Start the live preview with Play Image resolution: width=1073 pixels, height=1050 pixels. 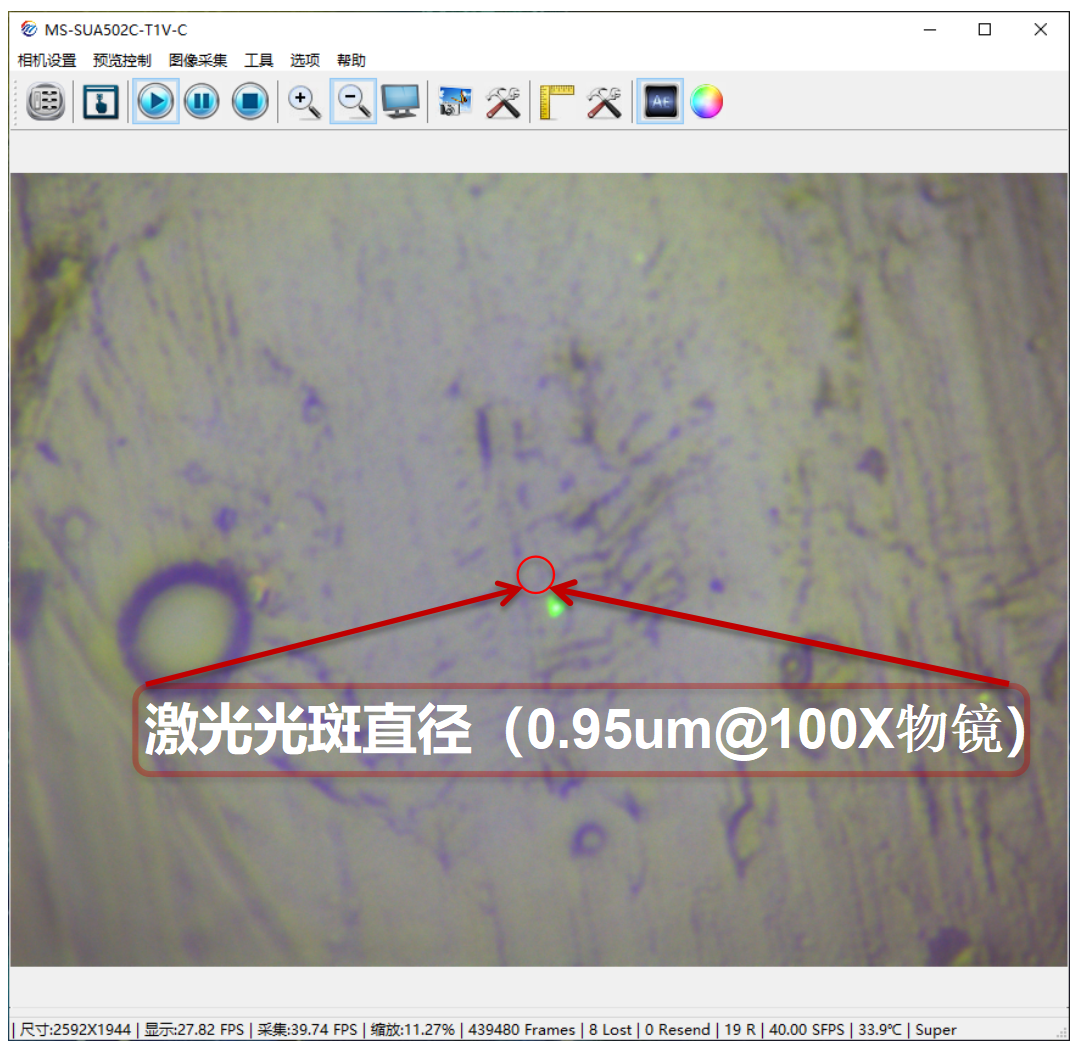tap(155, 102)
